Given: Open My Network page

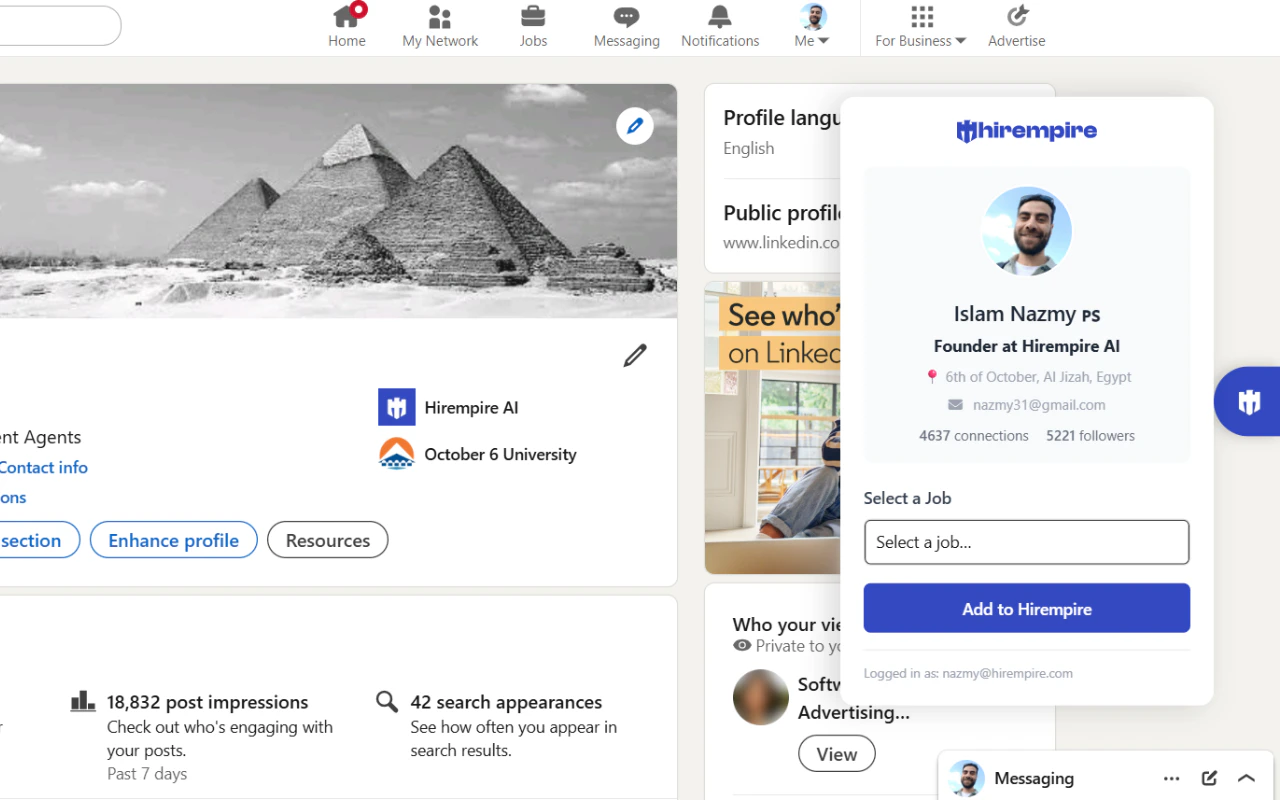Looking at the screenshot, I should tap(440, 27).
